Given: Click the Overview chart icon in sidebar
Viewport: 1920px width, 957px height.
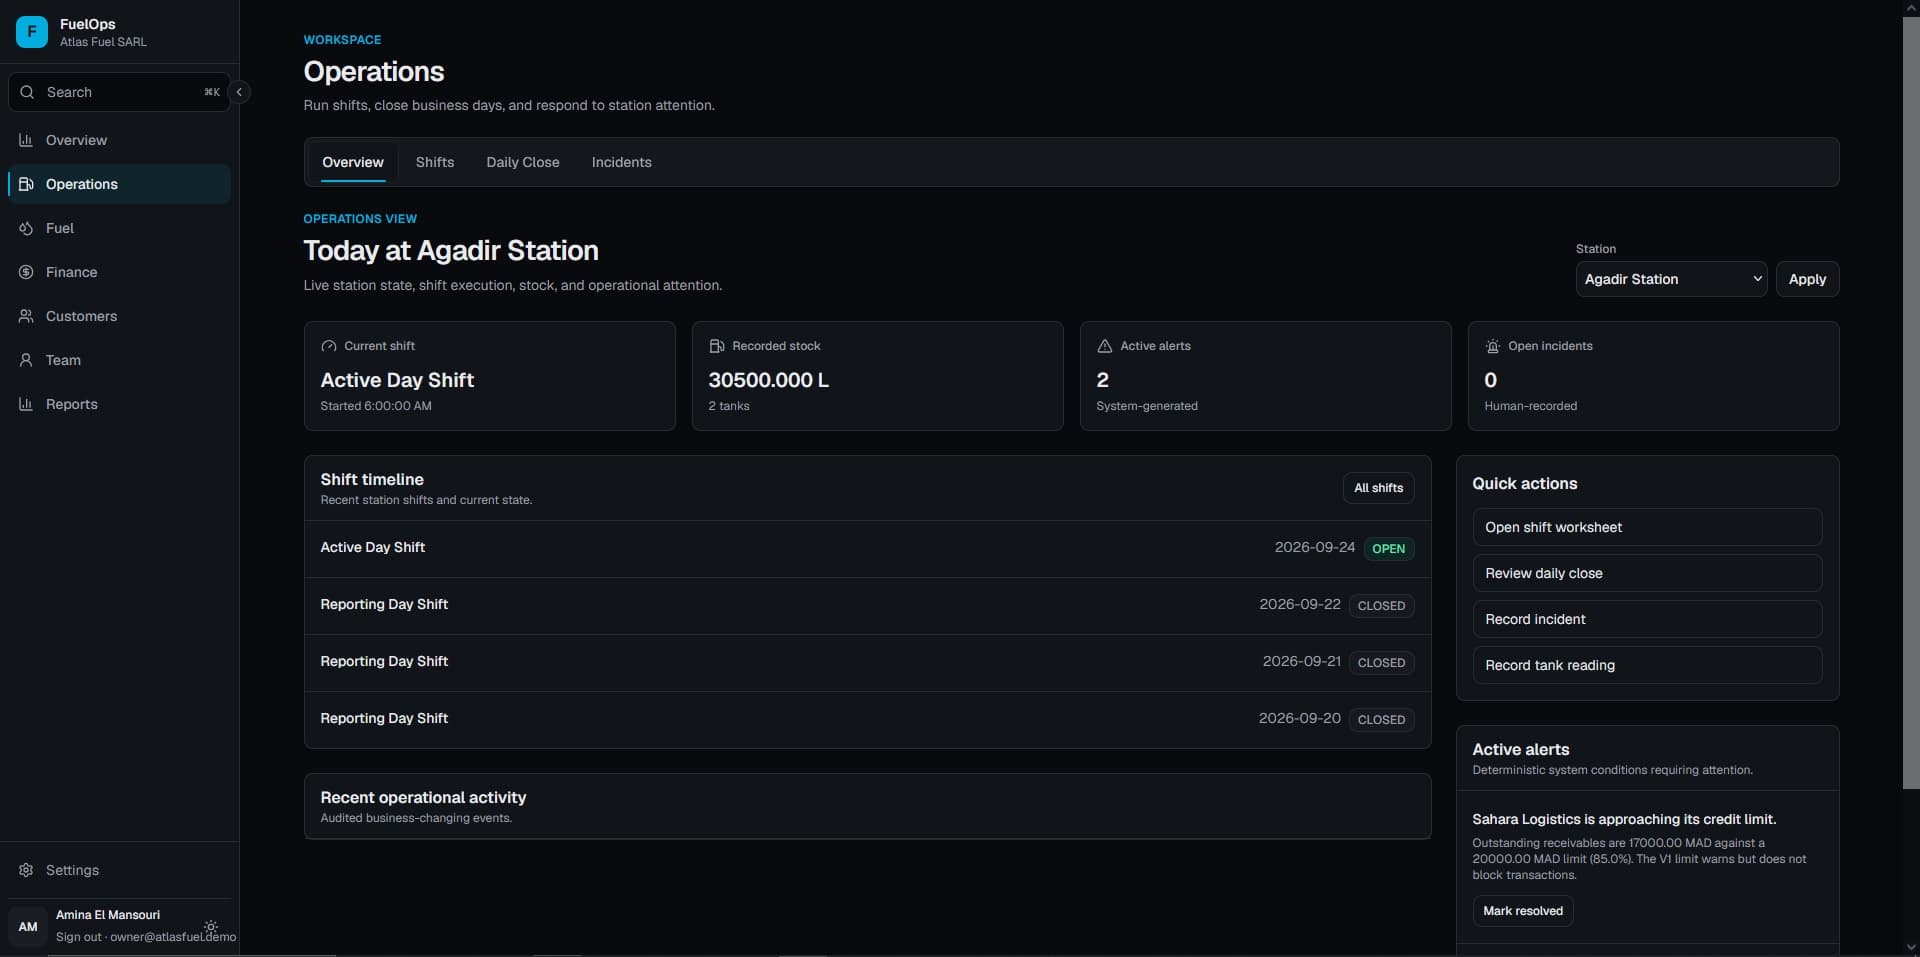Looking at the screenshot, I should pyautogui.click(x=26, y=140).
